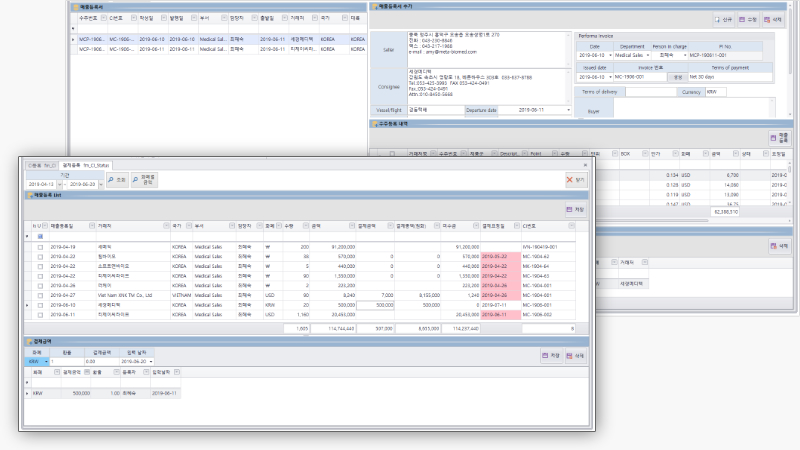Check the row with CI MC-1904-62
This screenshot has height=450, width=800.
40,257
